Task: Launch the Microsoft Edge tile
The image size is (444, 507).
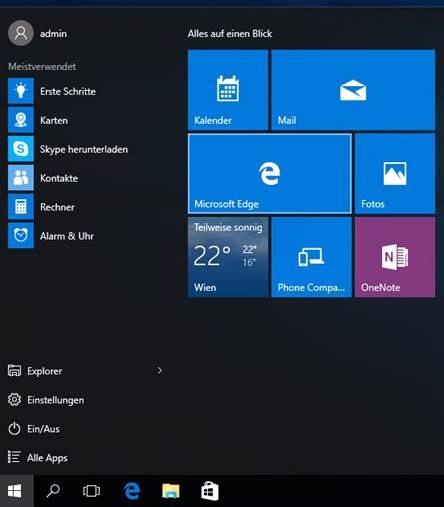Action: pyautogui.click(x=270, y=174)
